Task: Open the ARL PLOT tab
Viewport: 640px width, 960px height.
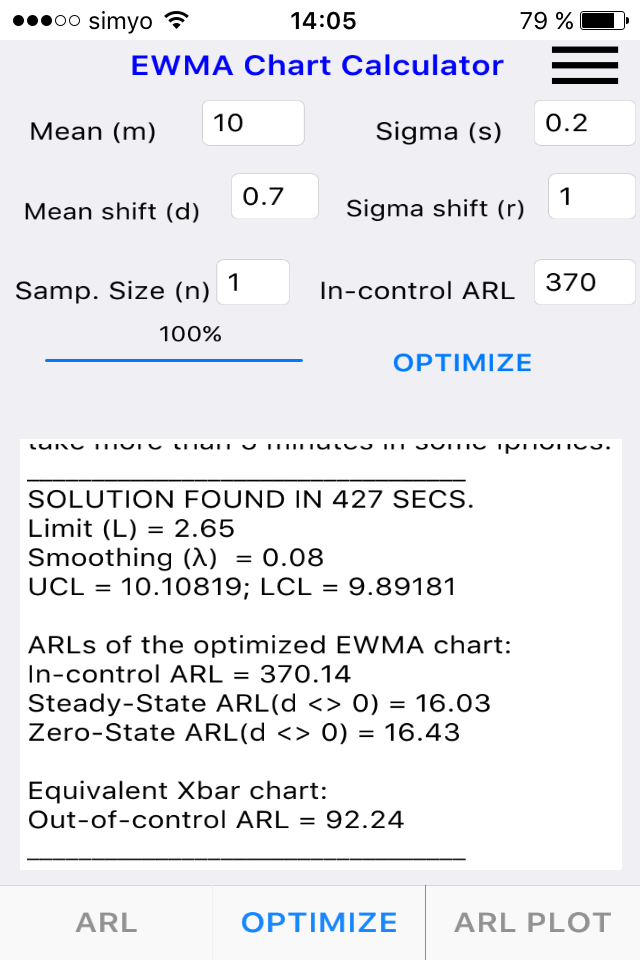Action: (532, 922)
